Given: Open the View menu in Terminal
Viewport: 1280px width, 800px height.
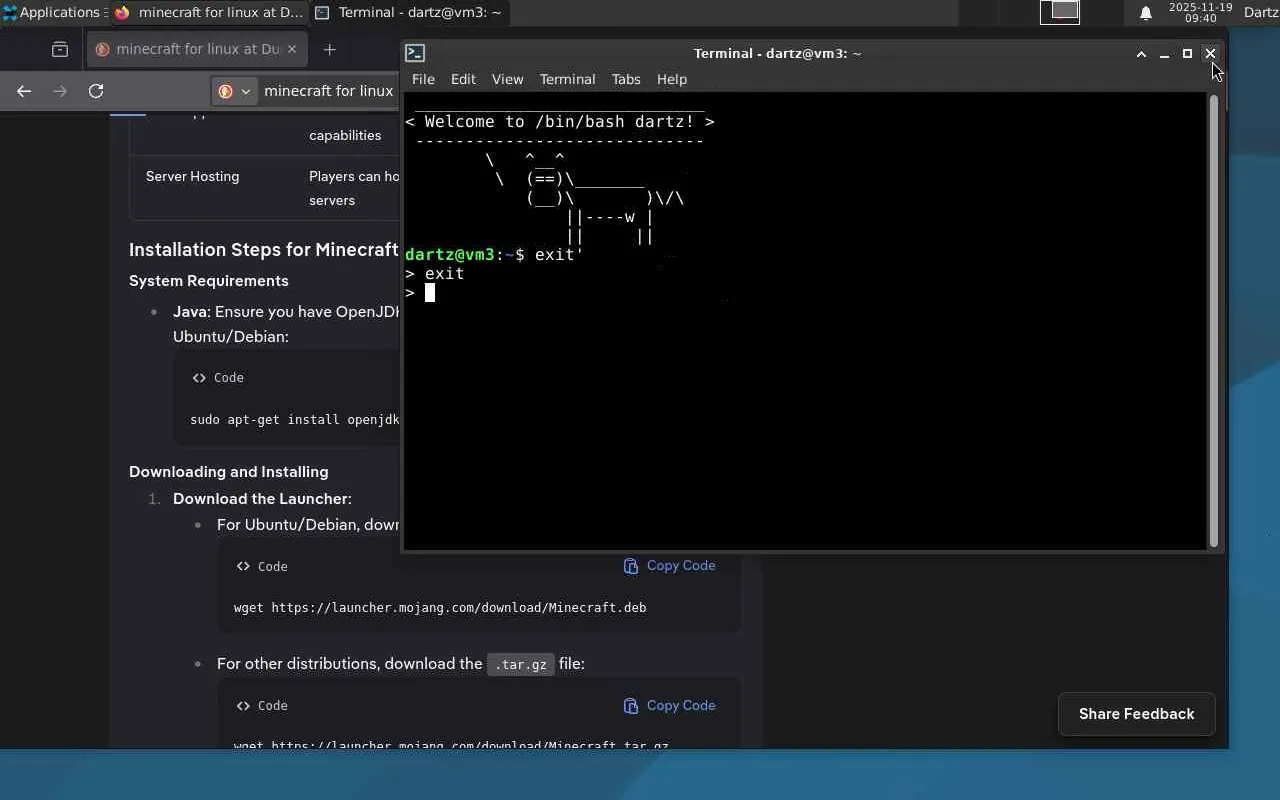Looking at the screenshot, I should 507,79.
